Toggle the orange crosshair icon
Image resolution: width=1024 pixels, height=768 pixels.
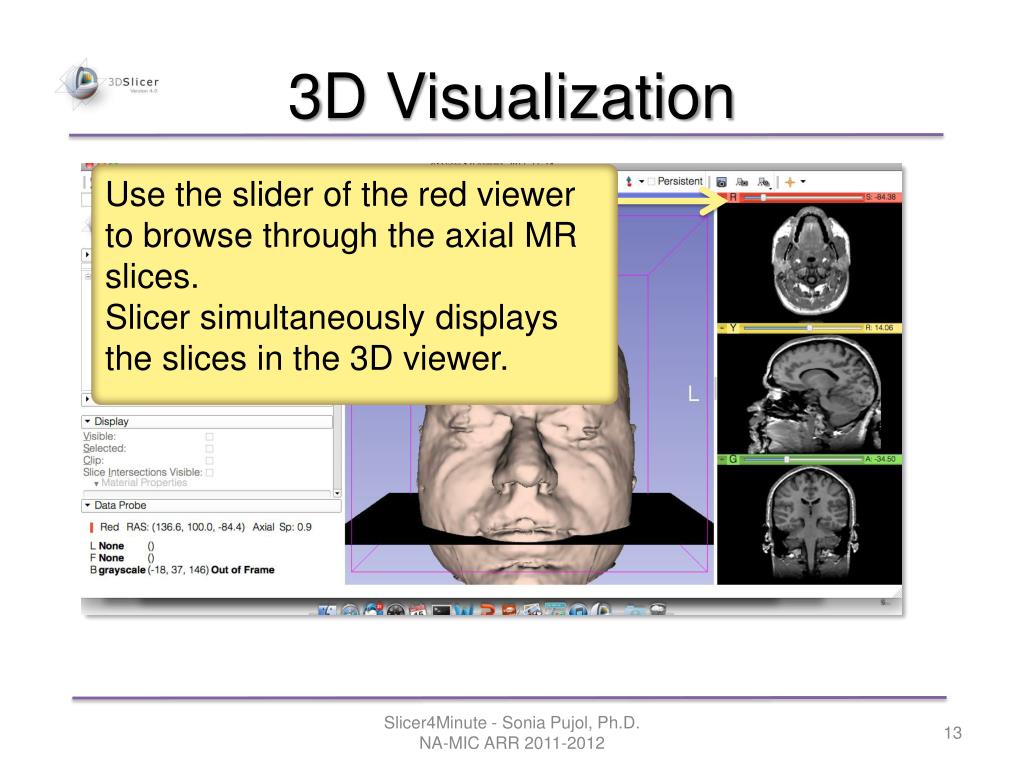(790, 182)
